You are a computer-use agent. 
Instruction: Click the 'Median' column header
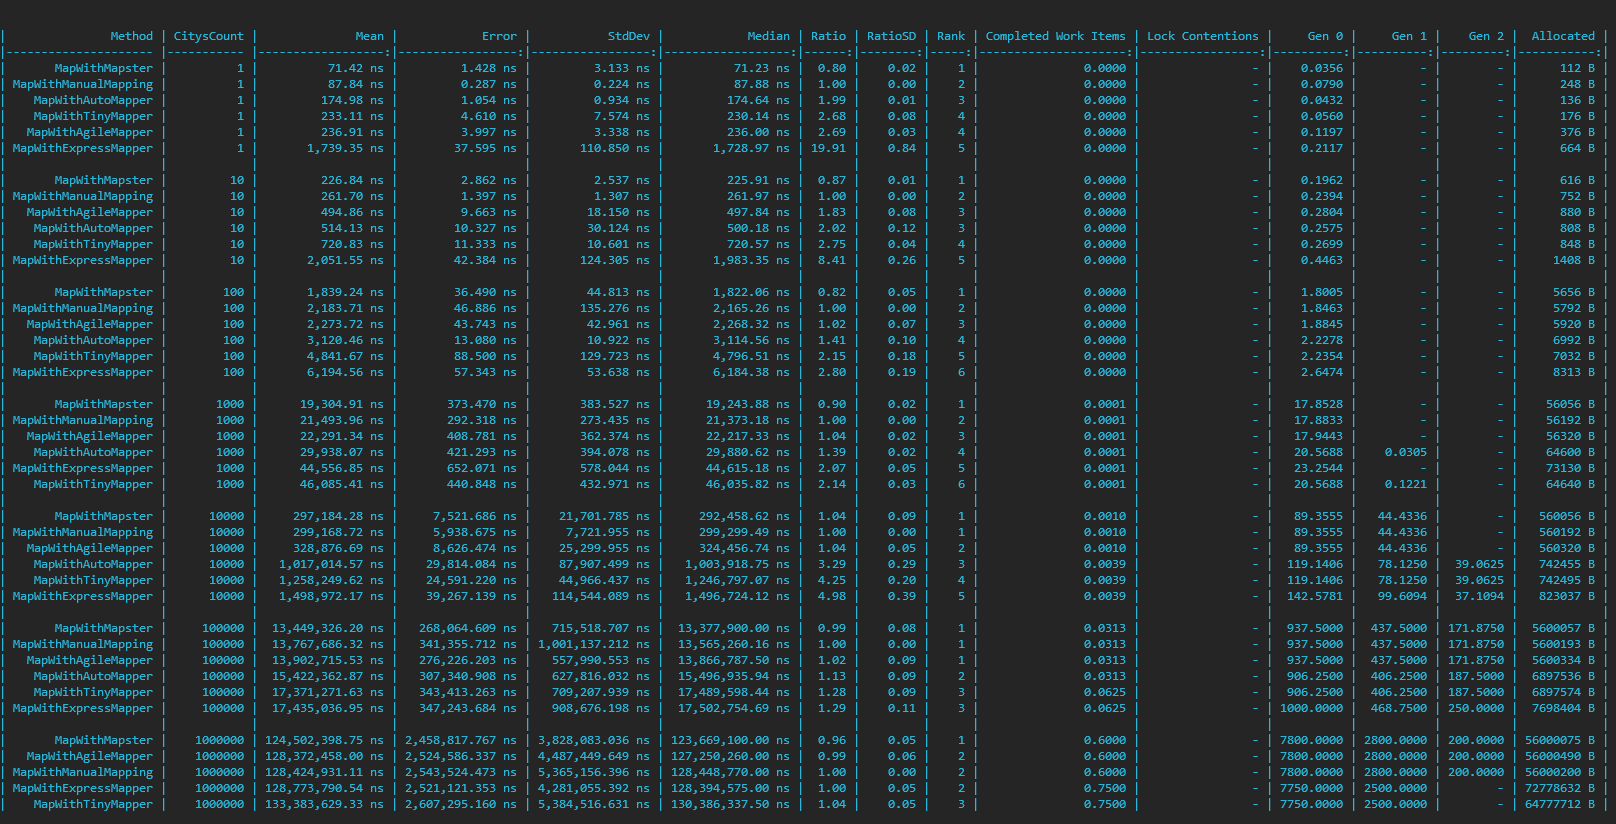tap(768, 36)
